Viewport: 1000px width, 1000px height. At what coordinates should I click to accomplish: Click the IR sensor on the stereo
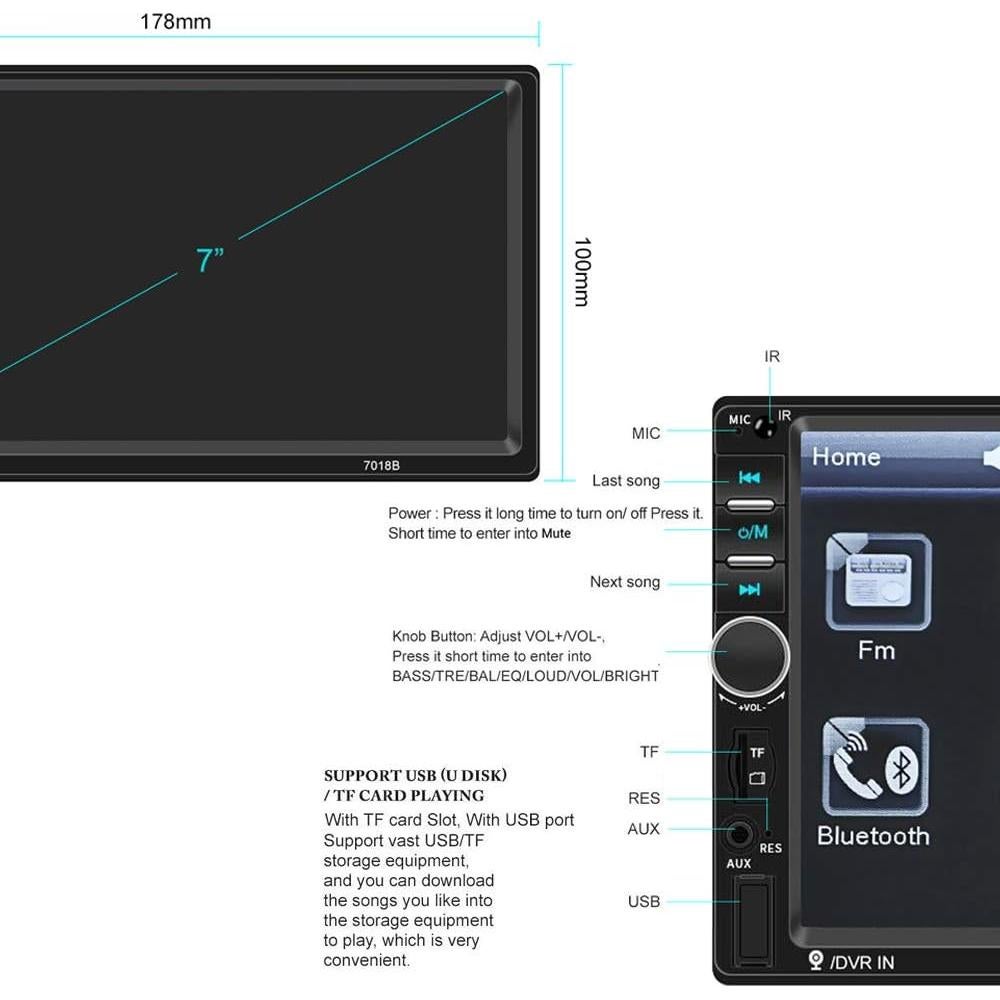766,427
